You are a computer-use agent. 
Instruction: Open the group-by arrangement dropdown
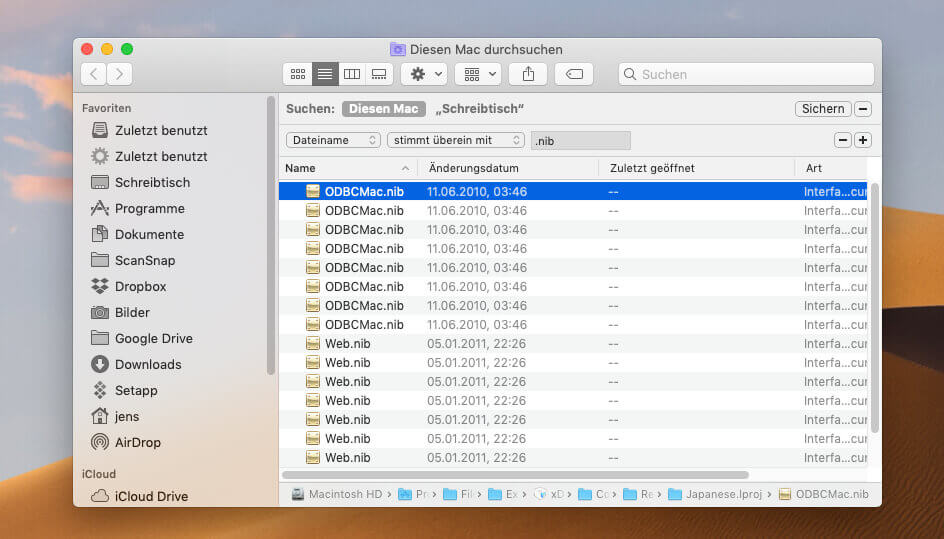pos(478,74)
